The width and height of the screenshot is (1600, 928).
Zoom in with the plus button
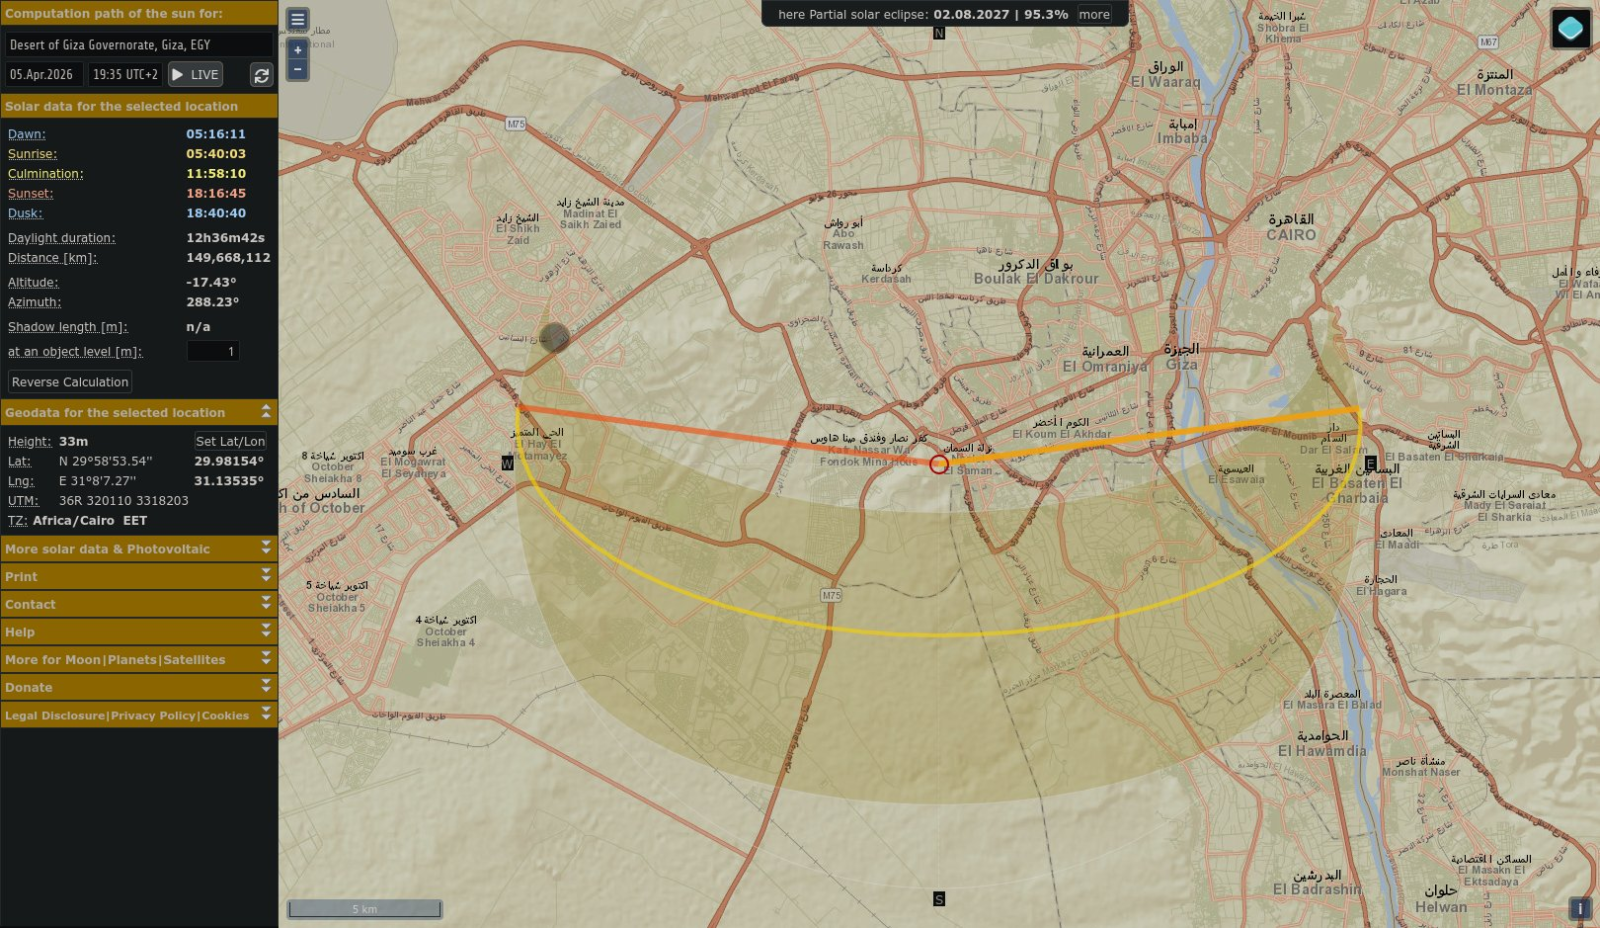coord(297,50)
